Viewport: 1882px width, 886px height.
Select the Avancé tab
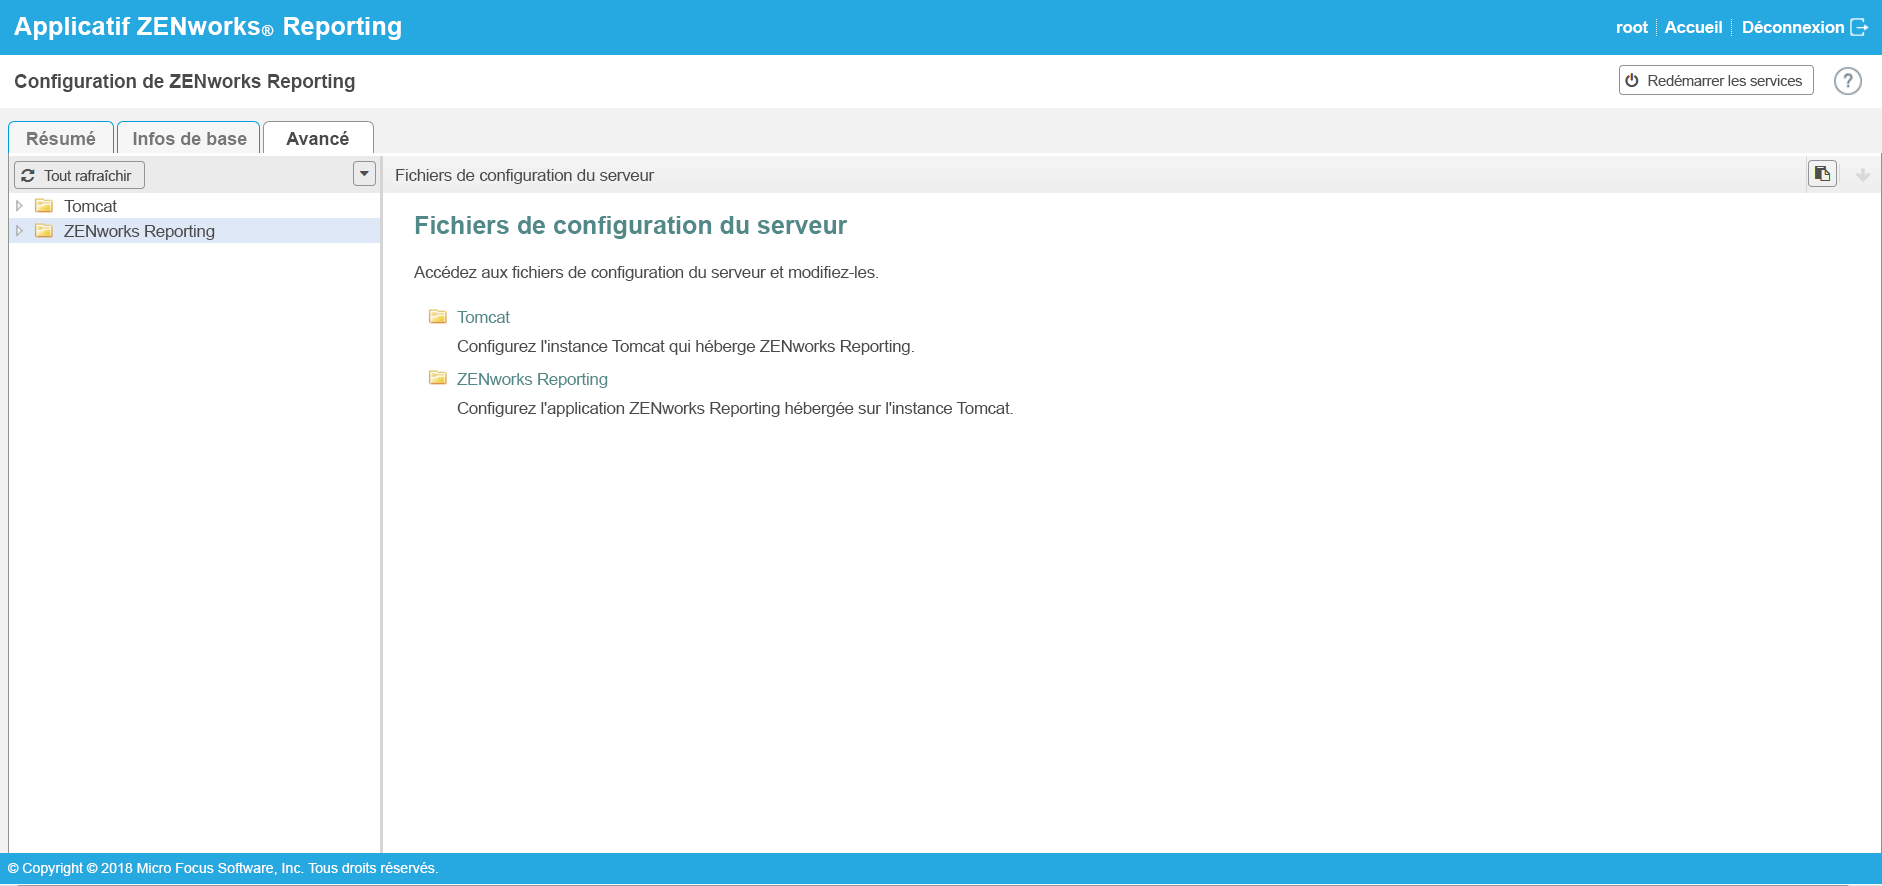point(318,138)
